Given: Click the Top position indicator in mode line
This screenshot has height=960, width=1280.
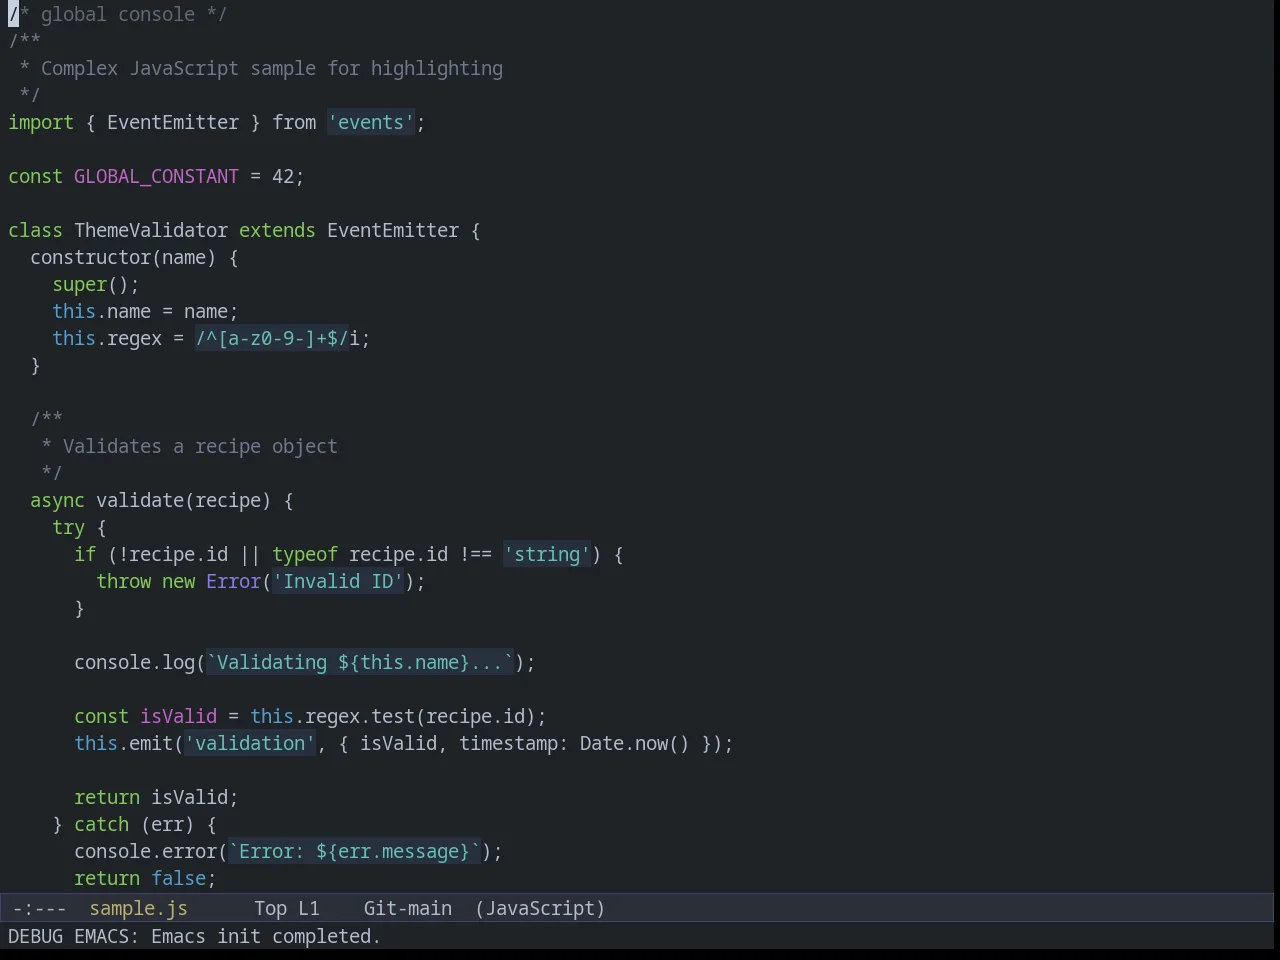Looking at the screenshot, I should 270,908.
